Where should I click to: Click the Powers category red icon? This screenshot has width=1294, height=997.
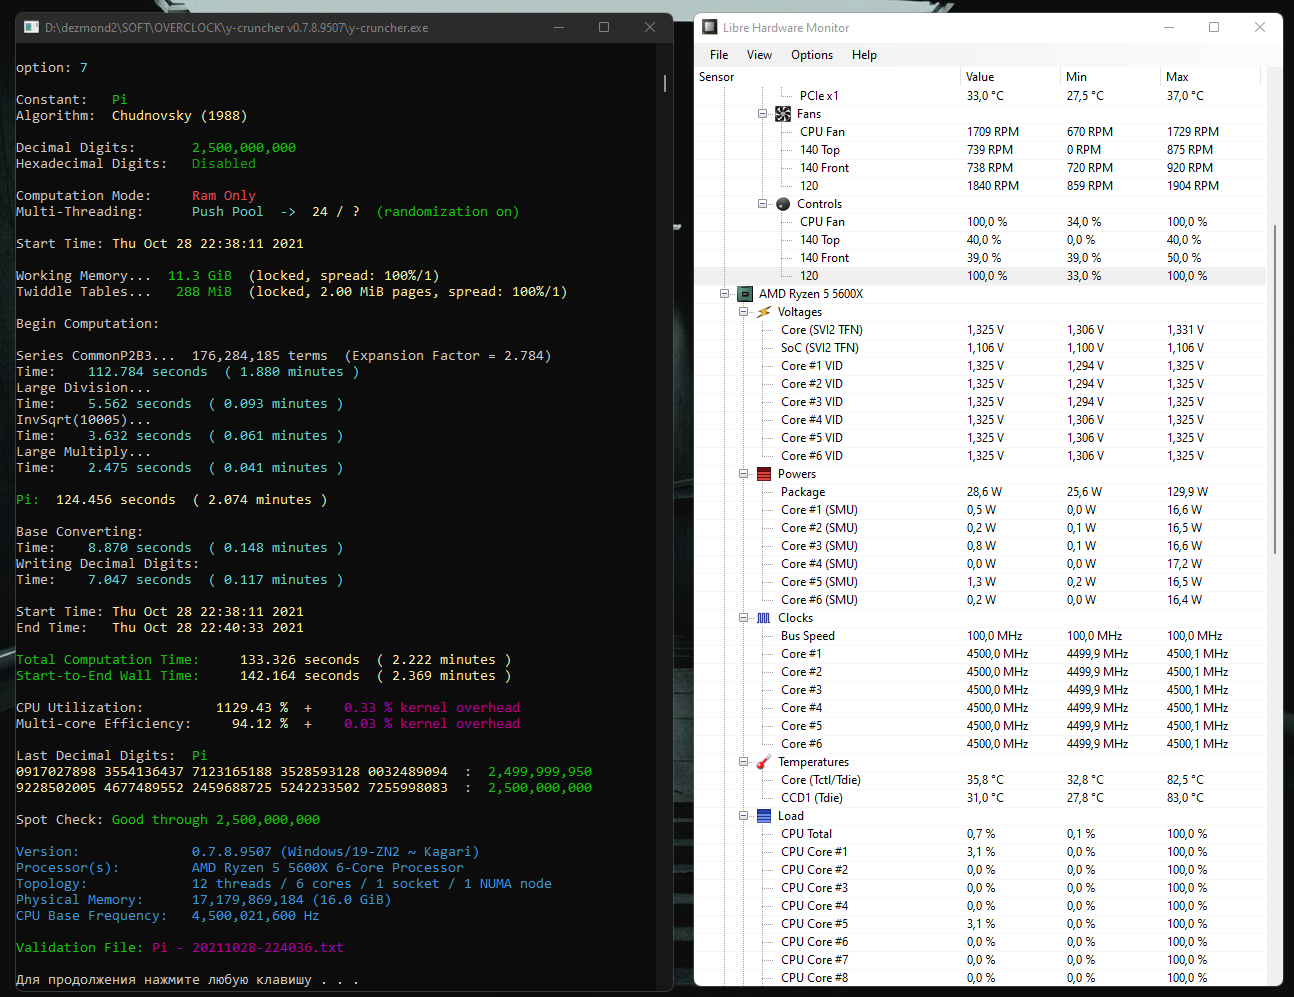click(764, 474)
